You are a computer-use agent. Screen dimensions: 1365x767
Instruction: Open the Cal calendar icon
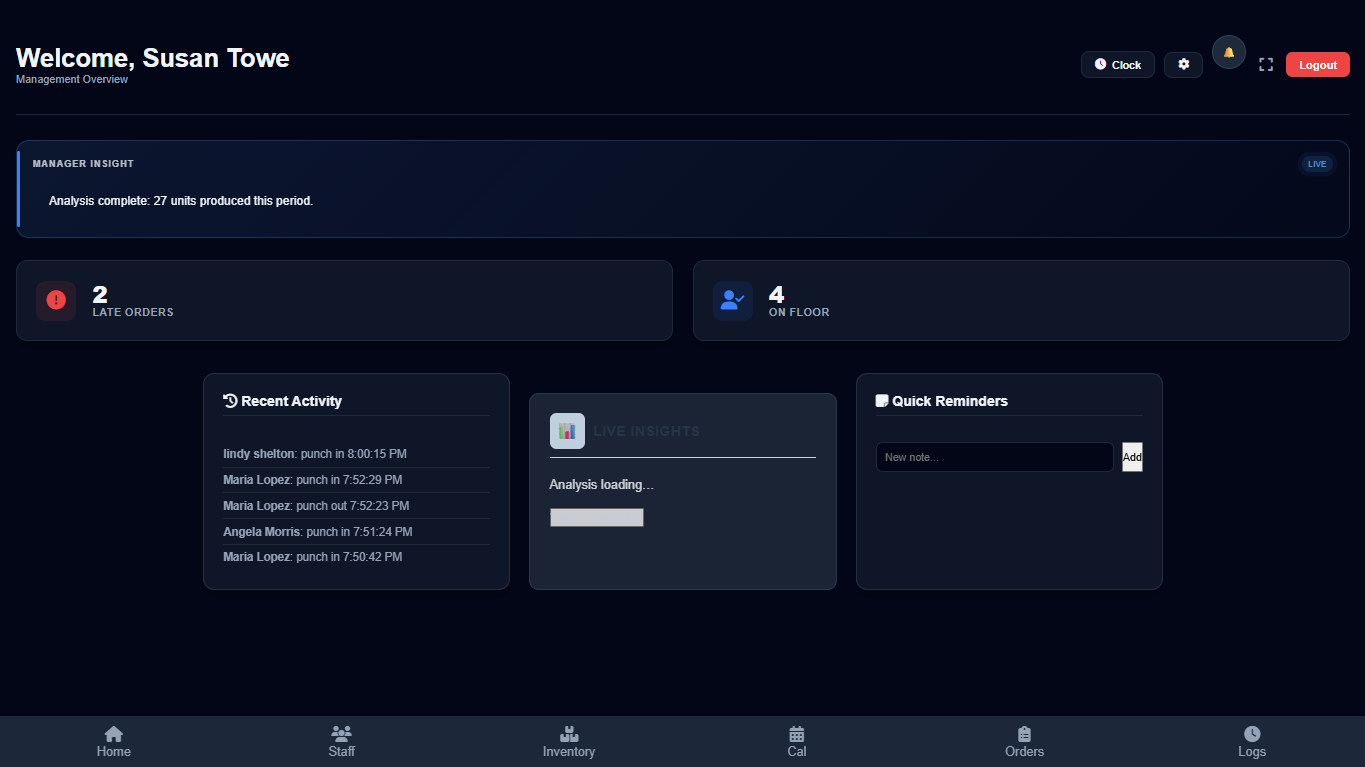pos(796,735)
